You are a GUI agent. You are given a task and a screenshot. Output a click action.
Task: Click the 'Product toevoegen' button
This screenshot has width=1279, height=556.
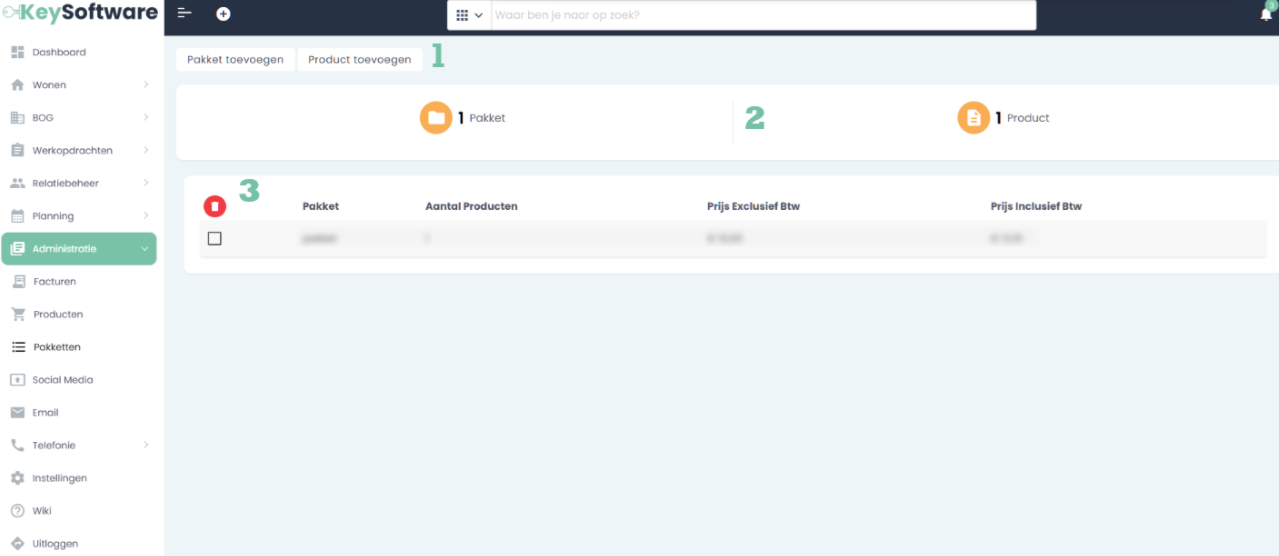click(360, 60)
